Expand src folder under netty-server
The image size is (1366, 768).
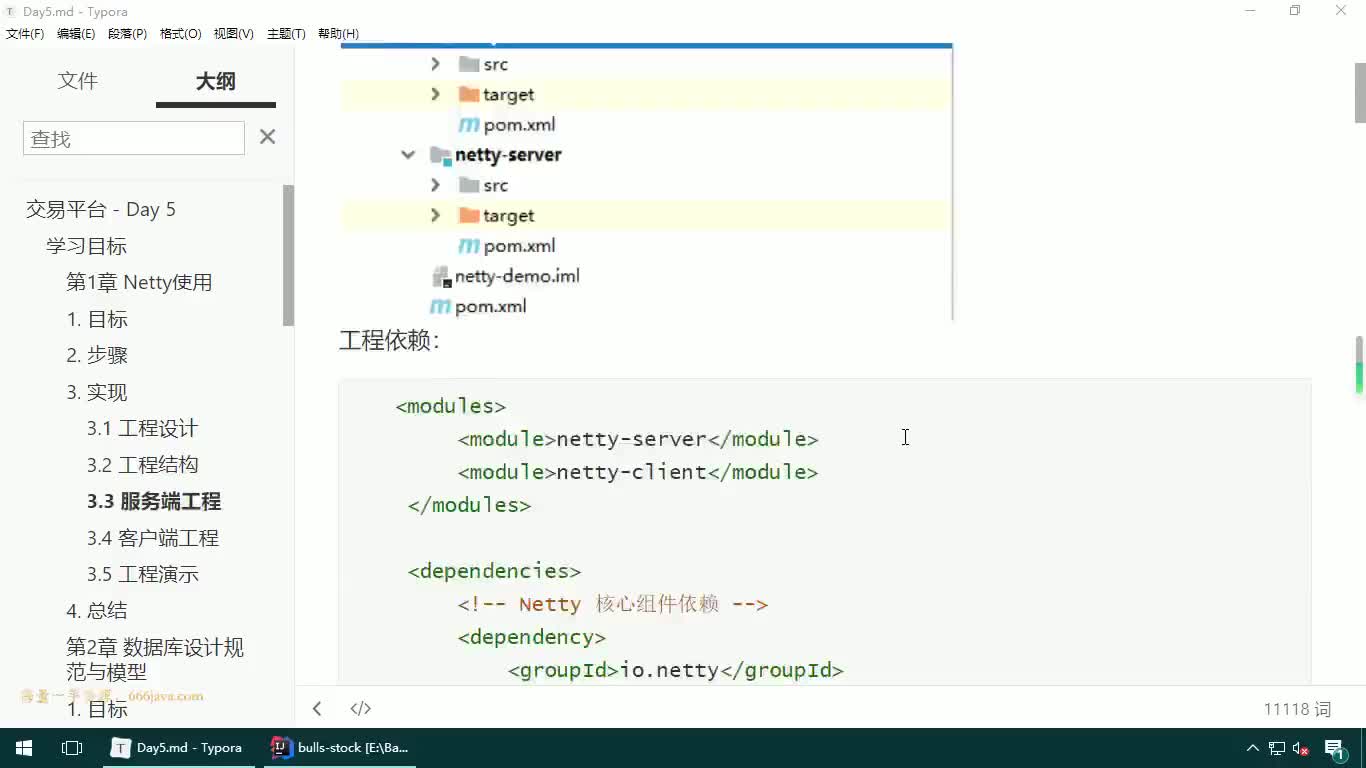pos(435,185)
